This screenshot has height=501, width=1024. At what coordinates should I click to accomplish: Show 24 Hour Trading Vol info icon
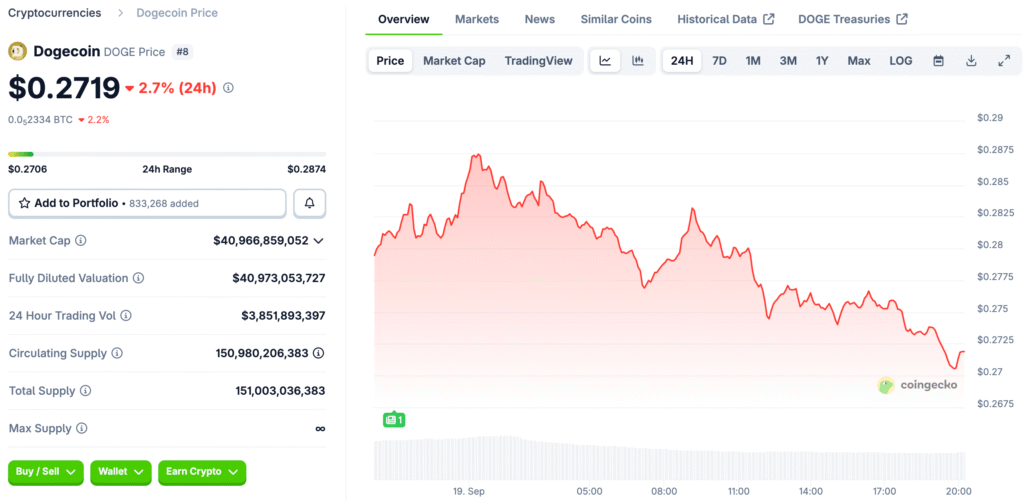pyautogui.click(x=126, y=315)
